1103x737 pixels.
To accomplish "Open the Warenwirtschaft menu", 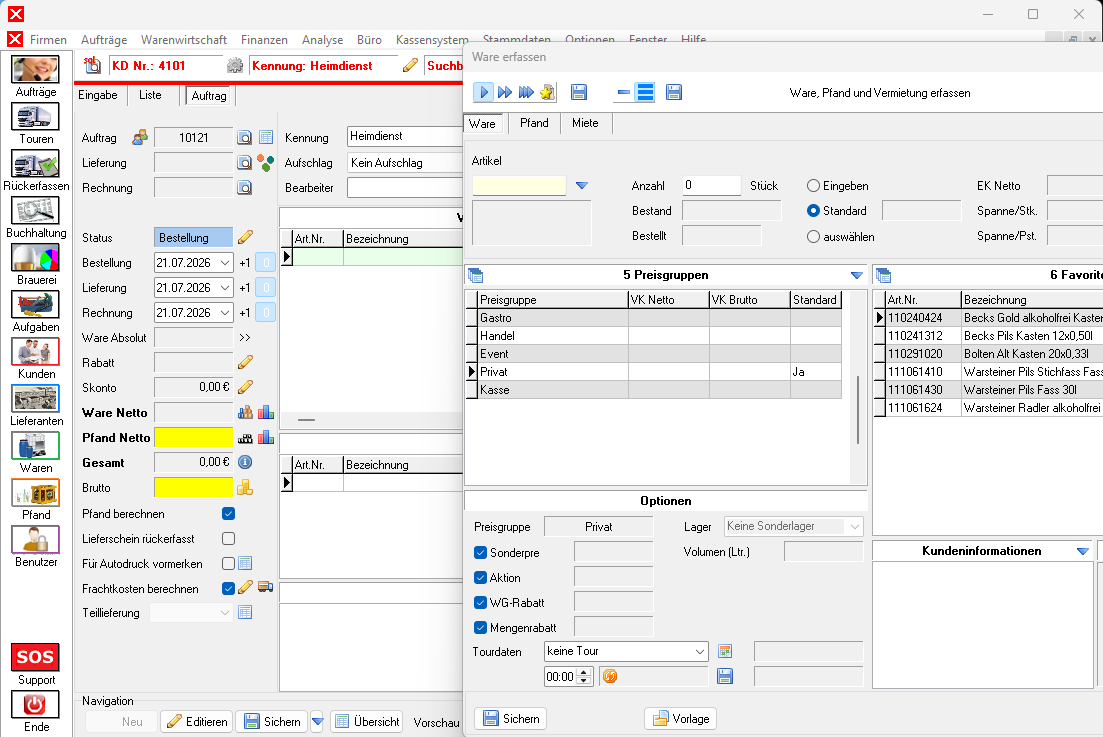I will (184, 40).
